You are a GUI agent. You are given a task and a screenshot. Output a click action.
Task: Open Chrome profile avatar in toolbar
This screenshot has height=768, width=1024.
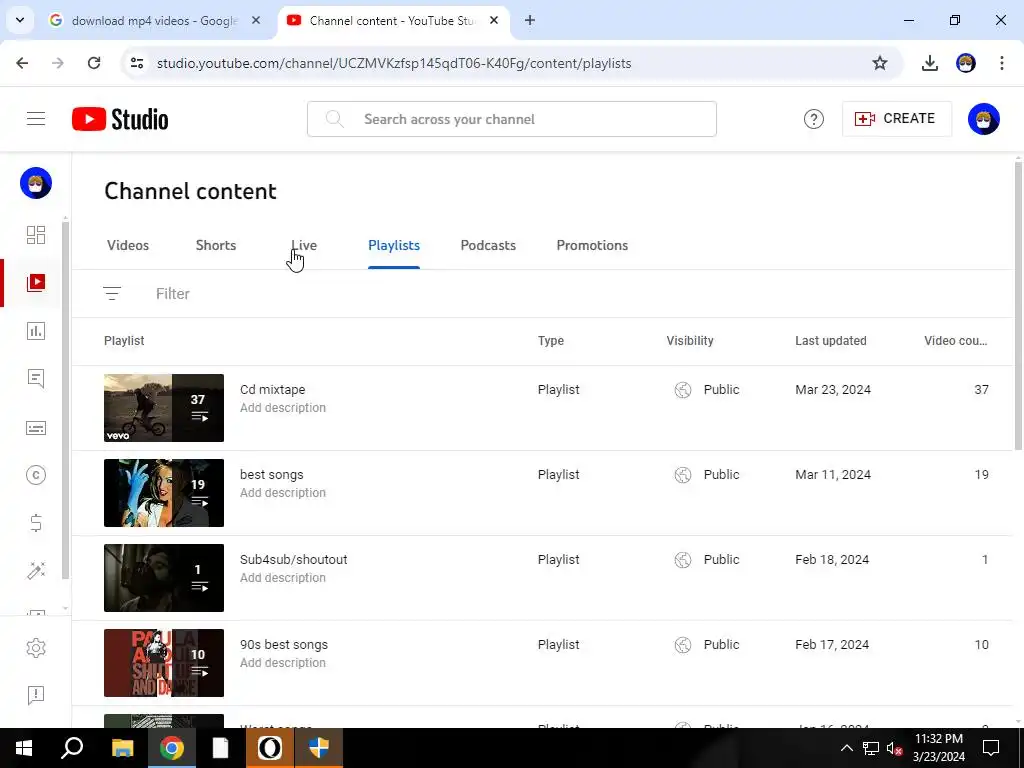point(966,63)
